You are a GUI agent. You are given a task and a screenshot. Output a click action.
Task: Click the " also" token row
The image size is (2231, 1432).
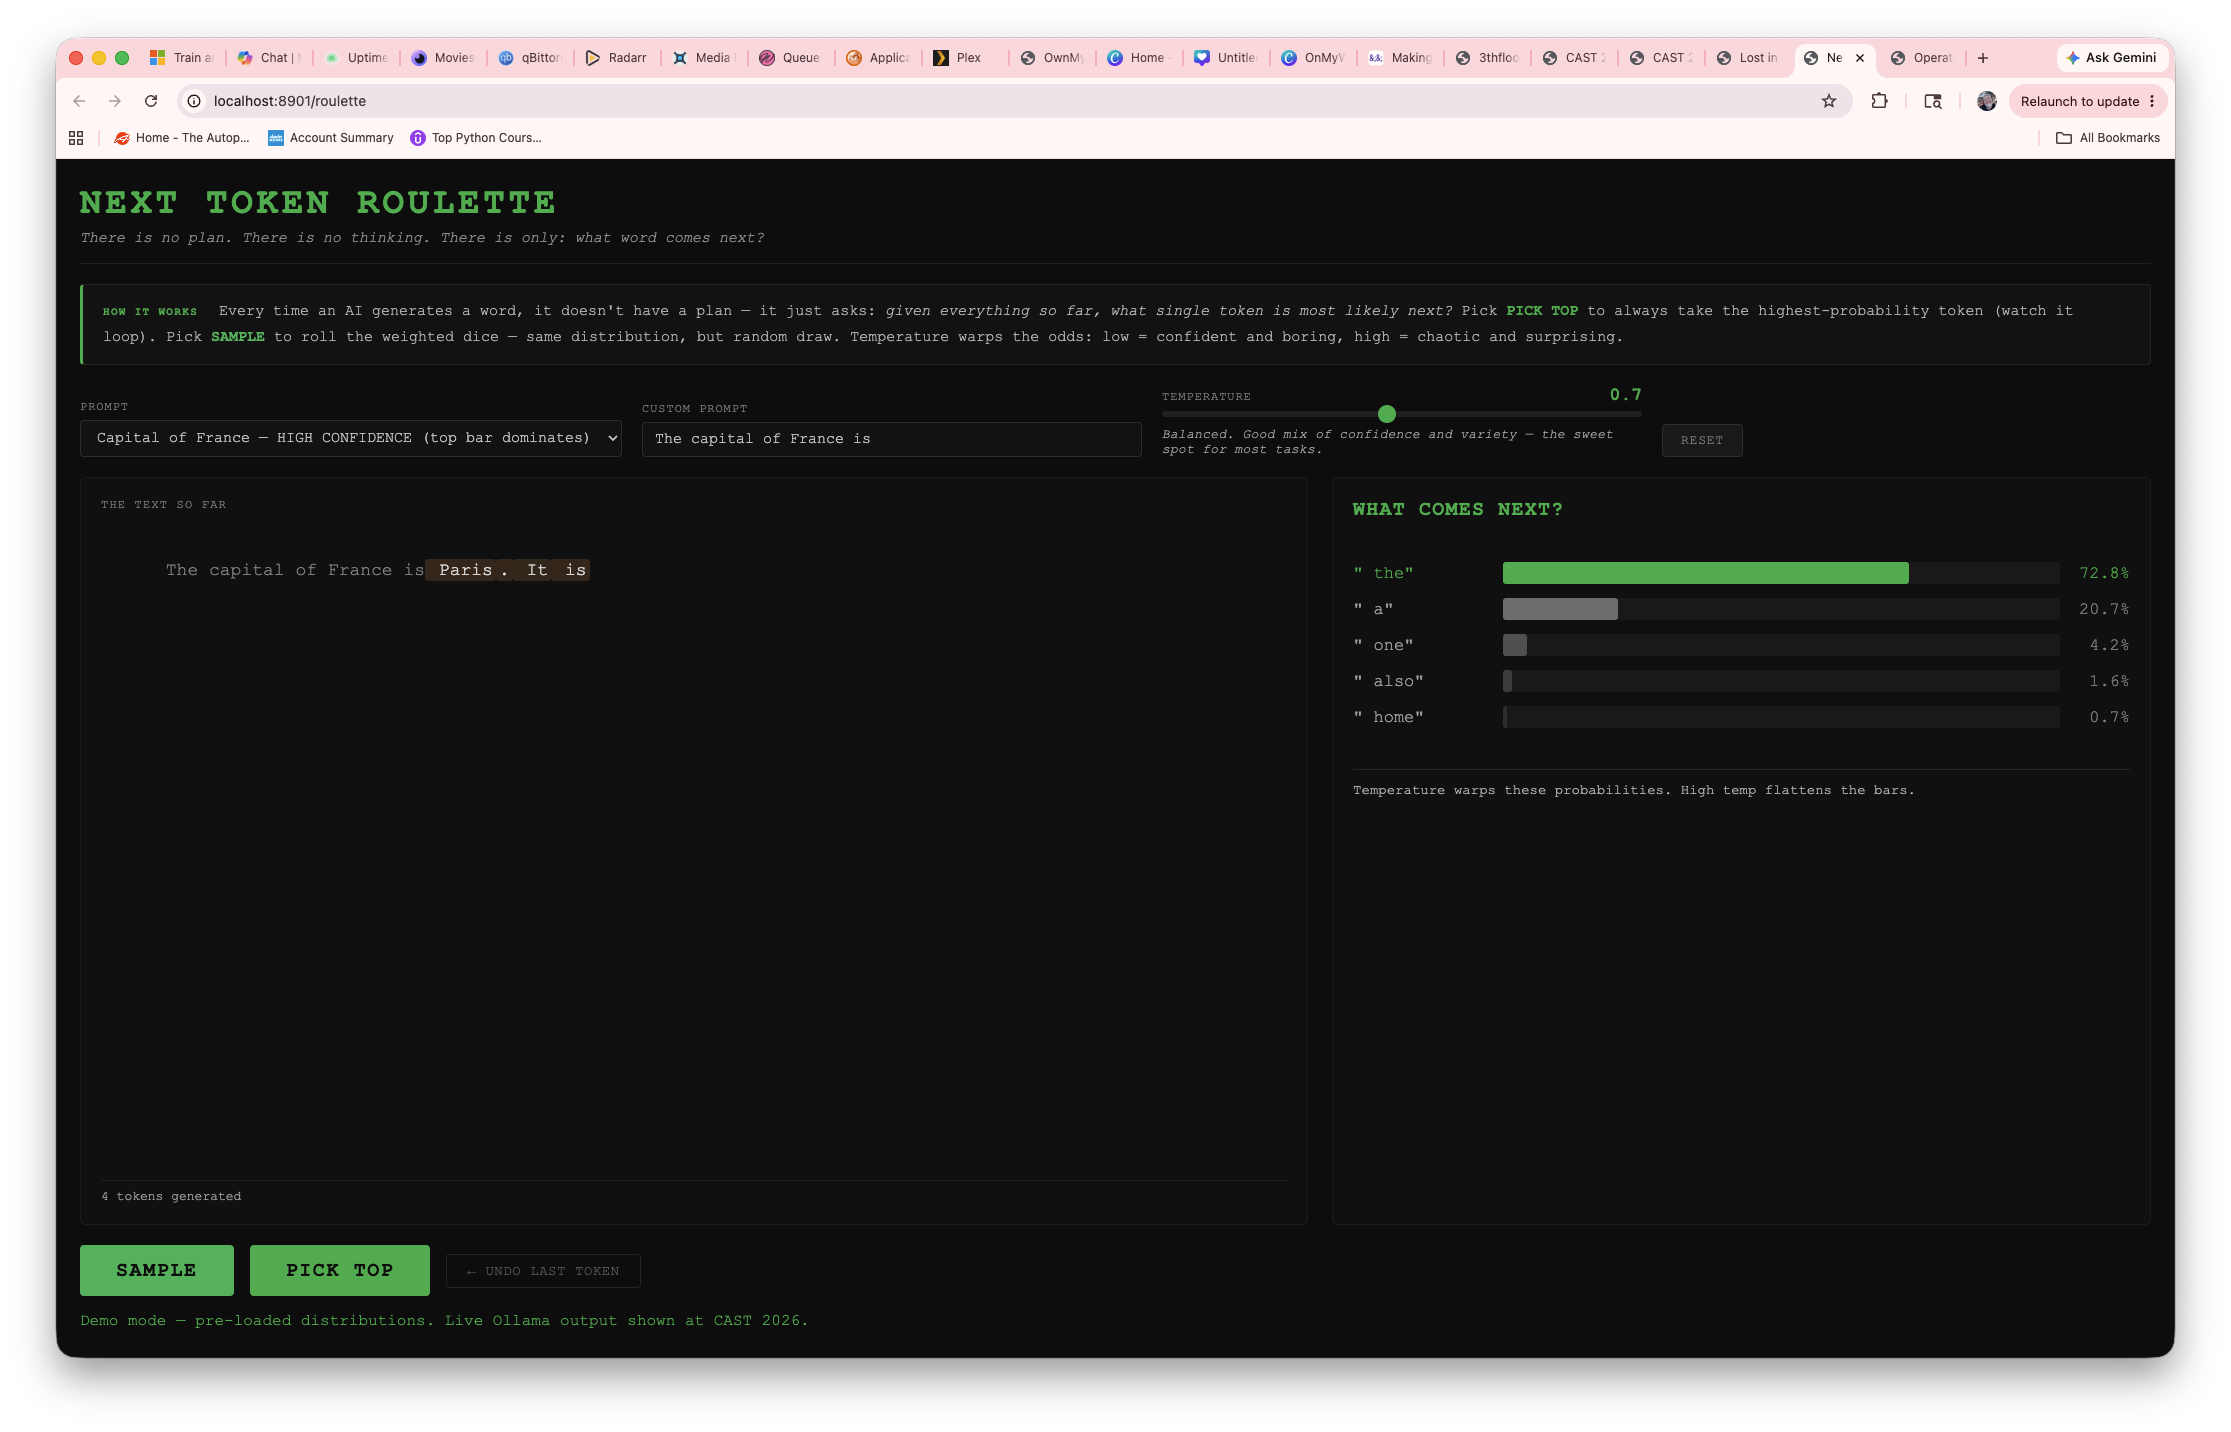(x=1741, y=681)
